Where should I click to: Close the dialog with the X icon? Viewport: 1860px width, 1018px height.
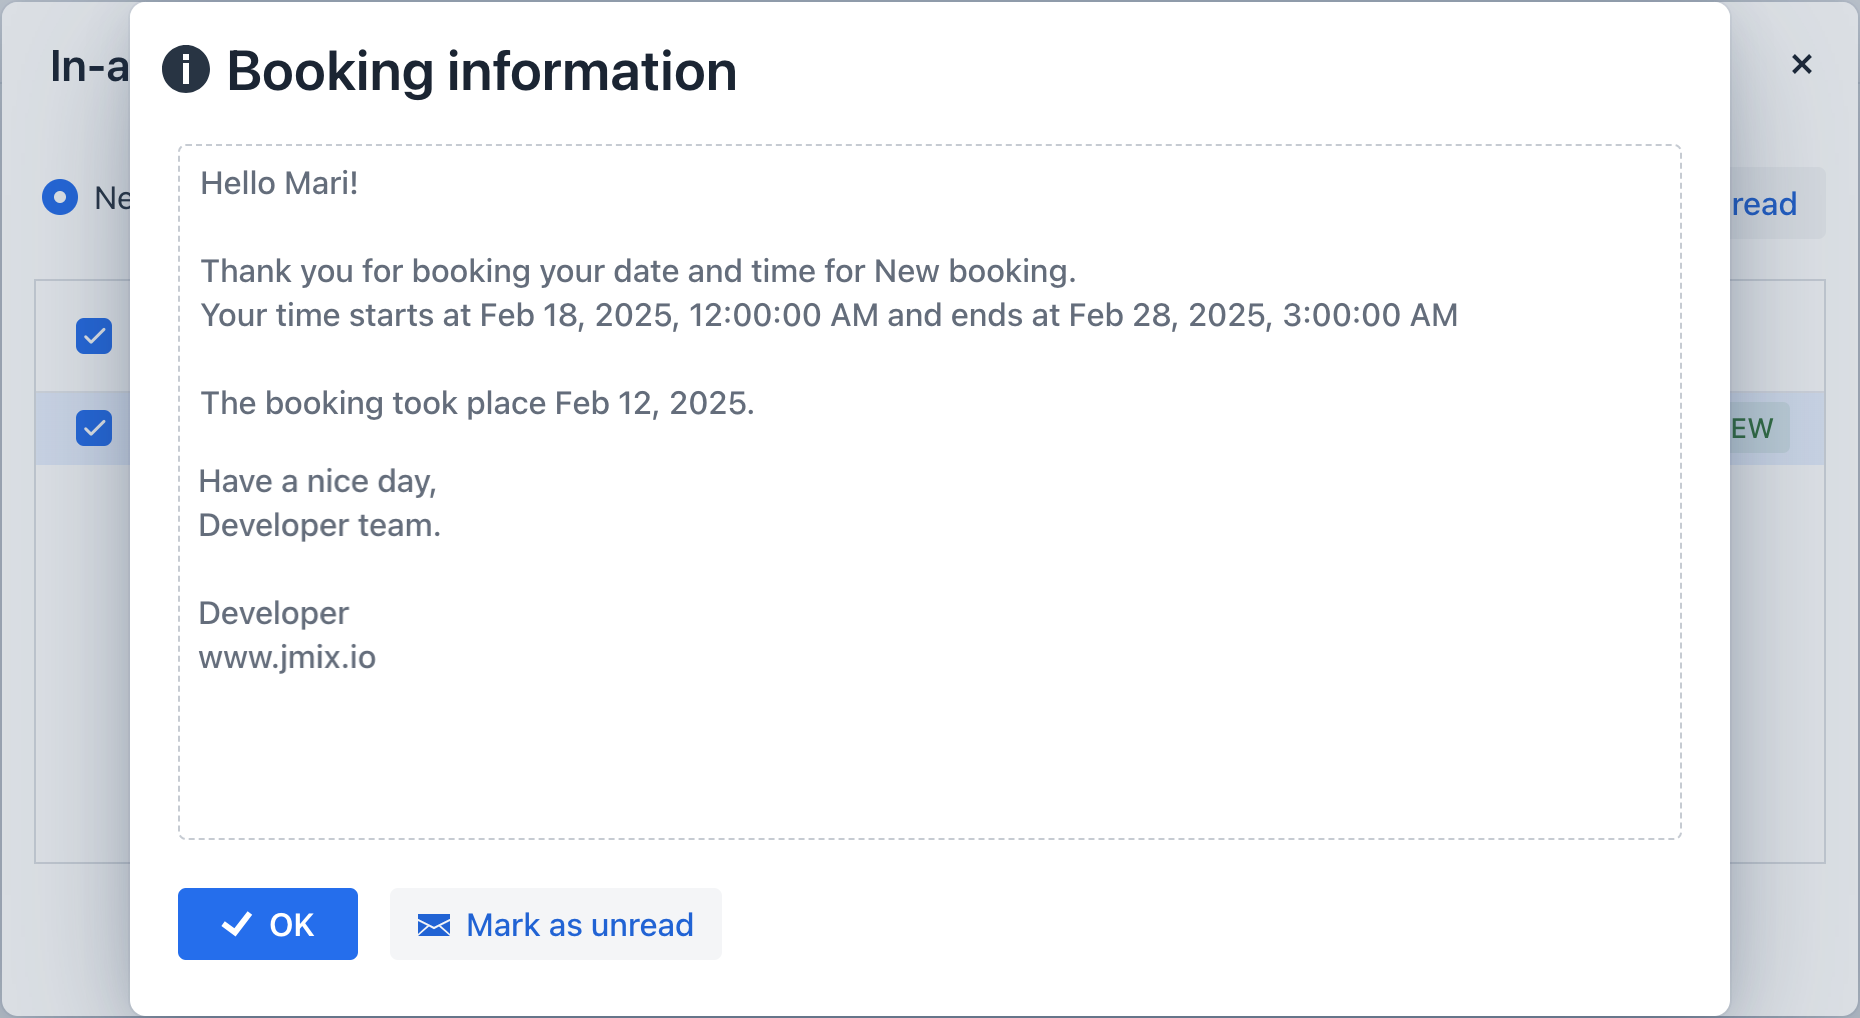(x=1801, y=65)
